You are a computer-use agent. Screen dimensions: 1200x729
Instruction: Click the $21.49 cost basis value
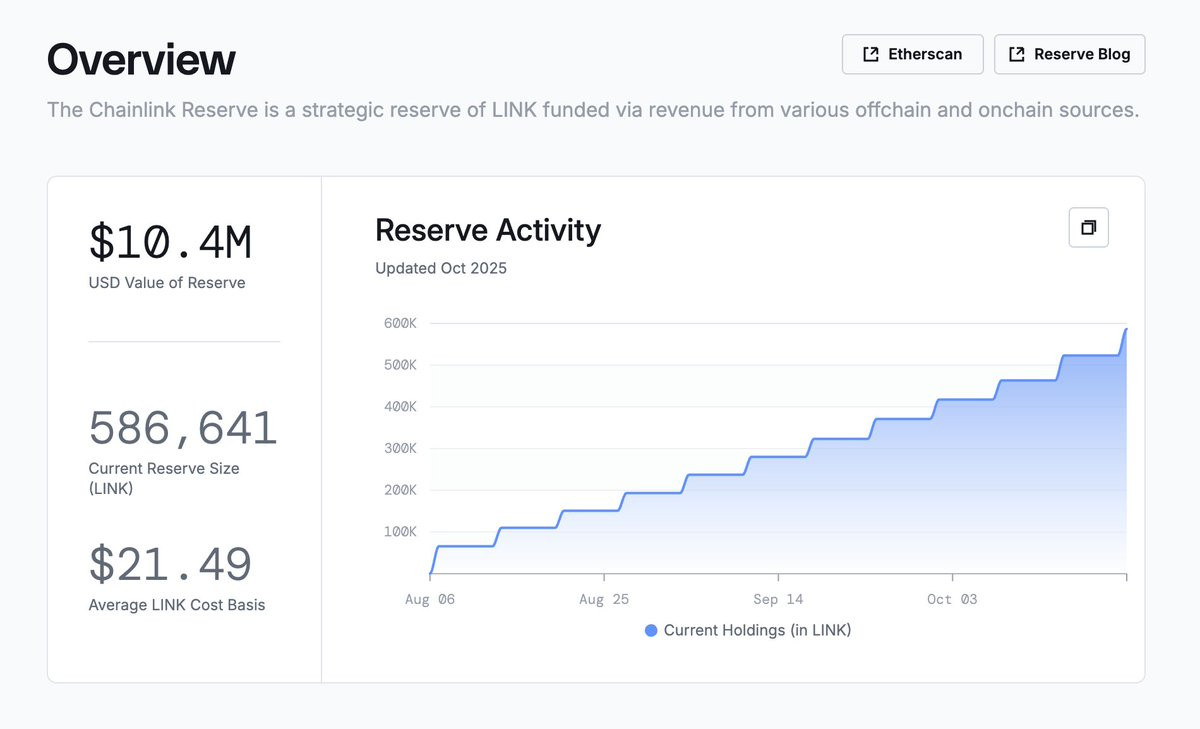coord(170,564)
